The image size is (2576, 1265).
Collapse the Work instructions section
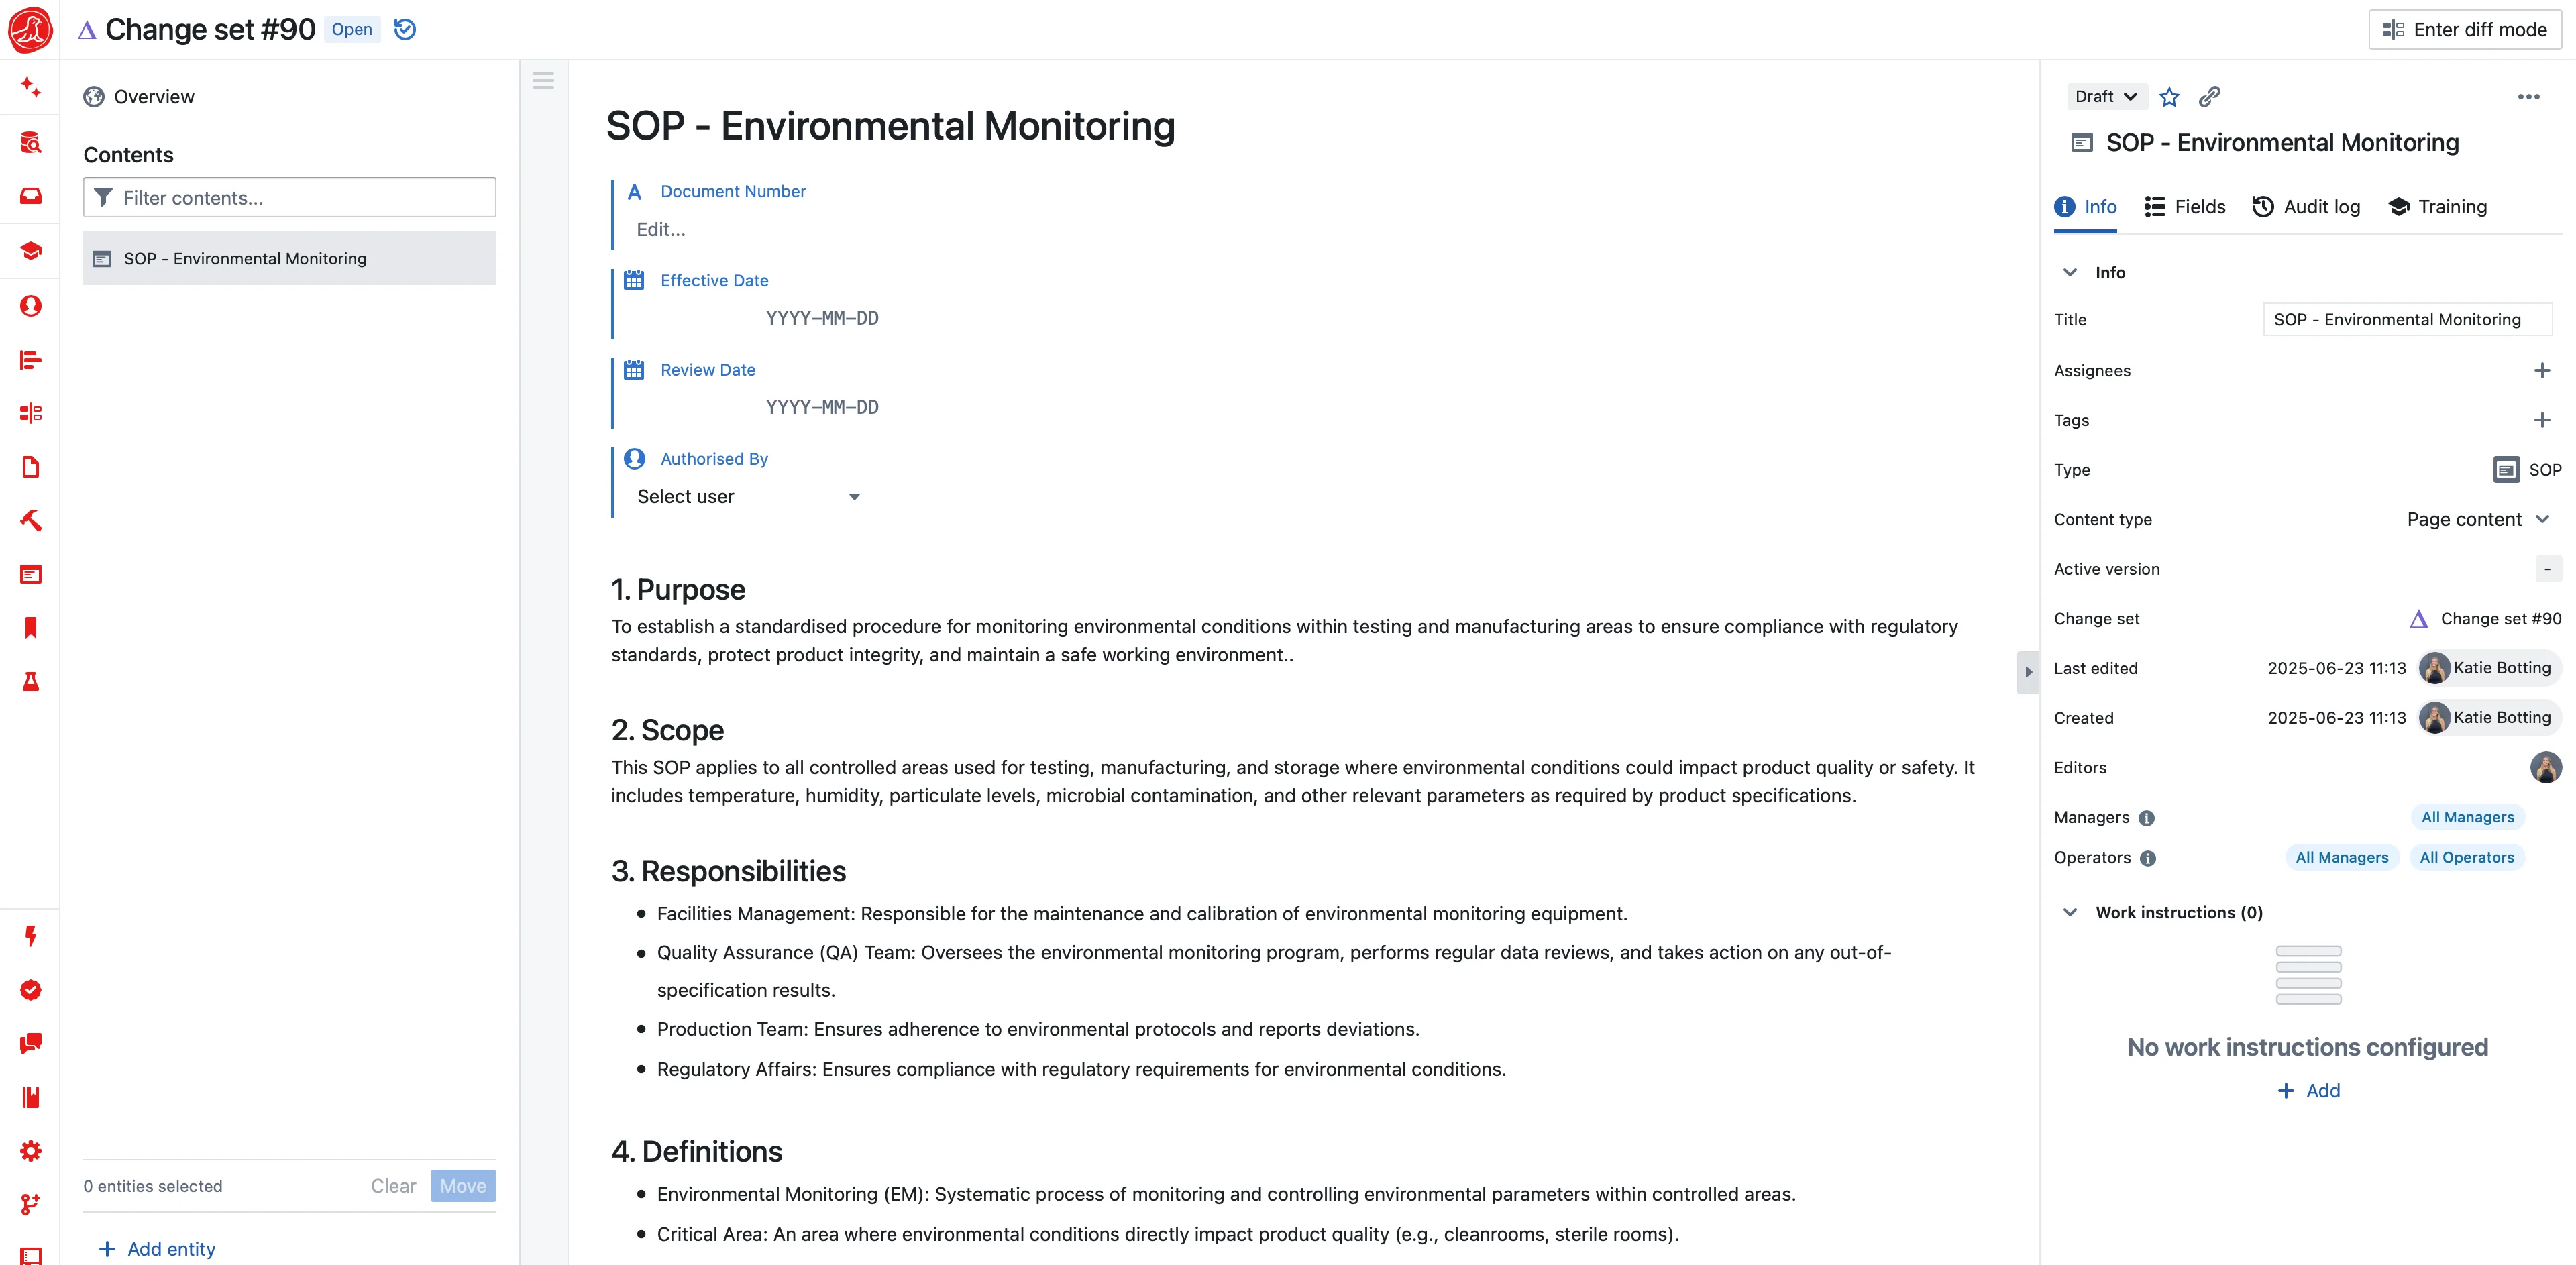(x=2070, y=913)
